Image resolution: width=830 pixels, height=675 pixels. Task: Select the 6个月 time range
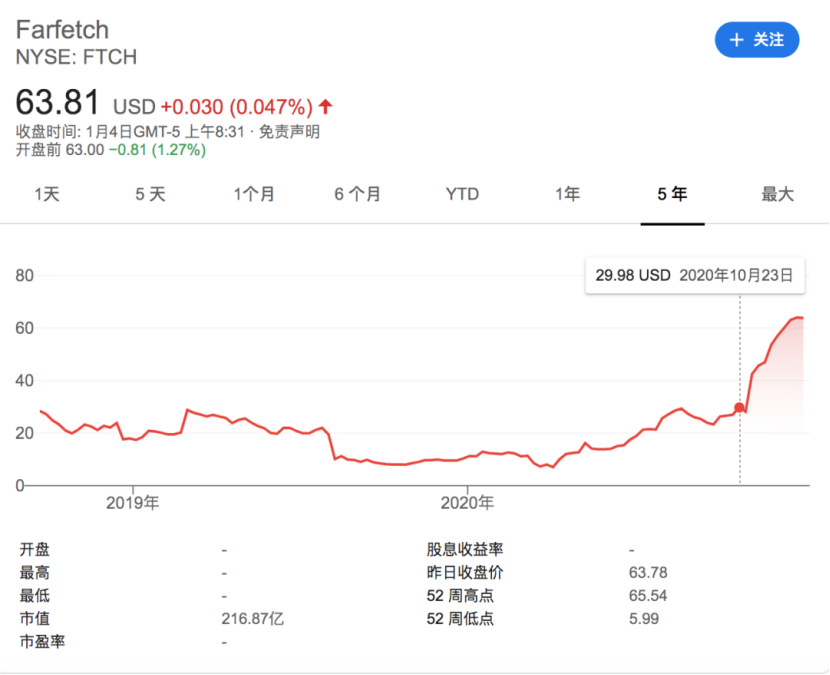click(x=359, y=195)
